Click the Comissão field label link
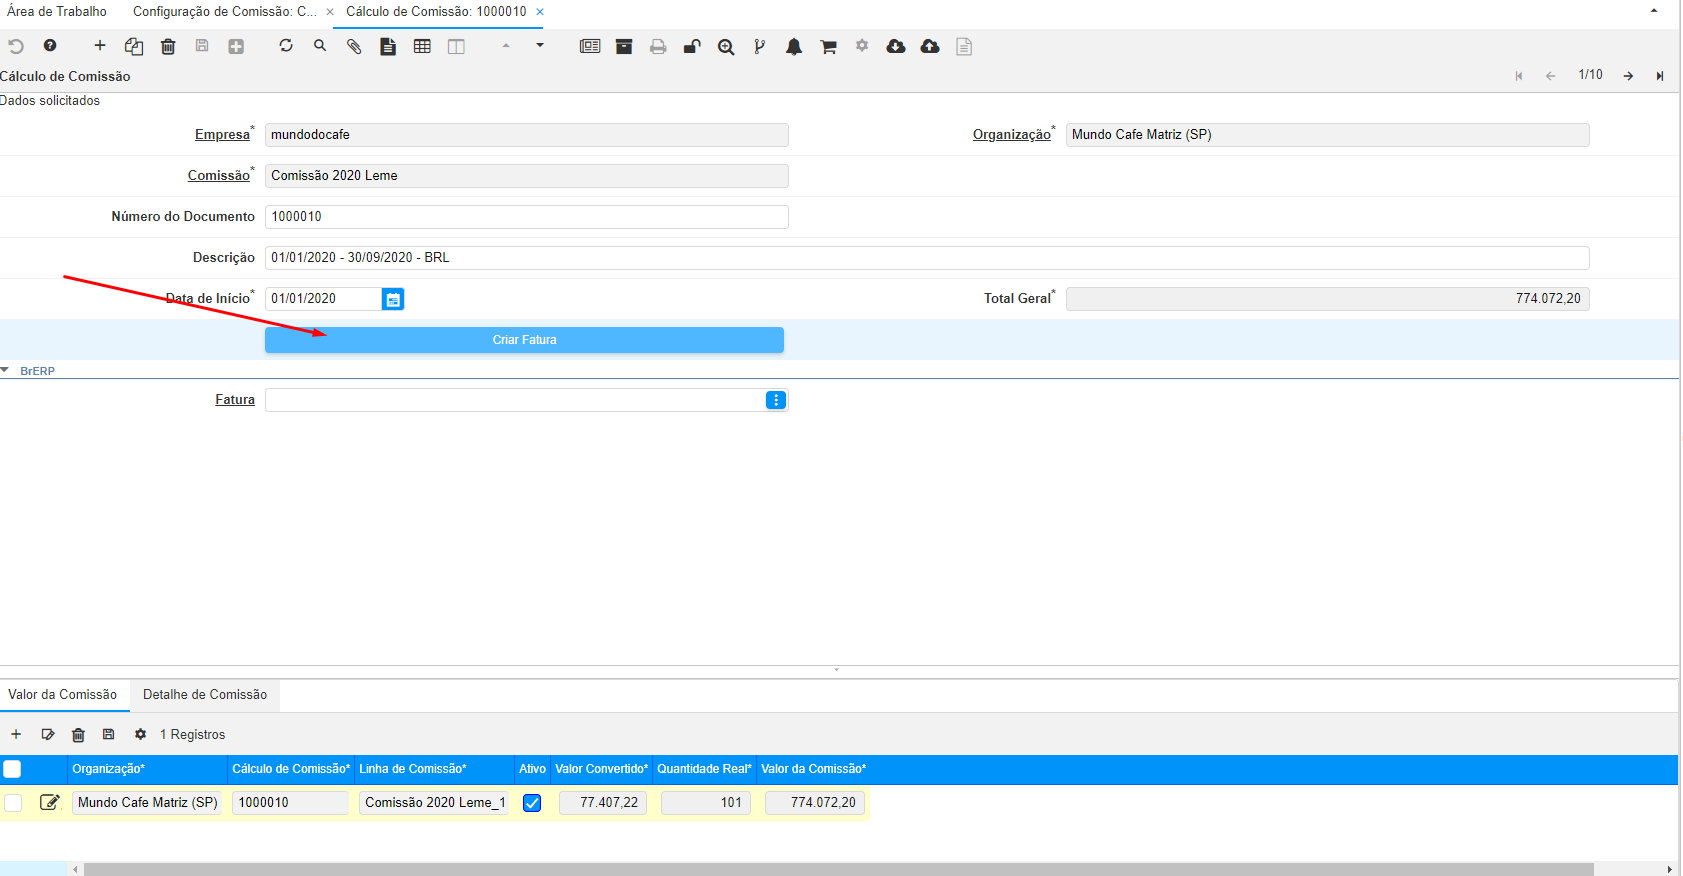 [x=218, y=176]
